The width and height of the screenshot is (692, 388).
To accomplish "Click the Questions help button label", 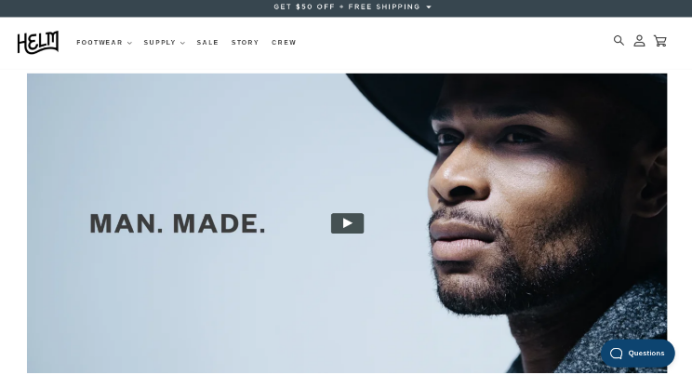I will [646, 353].
